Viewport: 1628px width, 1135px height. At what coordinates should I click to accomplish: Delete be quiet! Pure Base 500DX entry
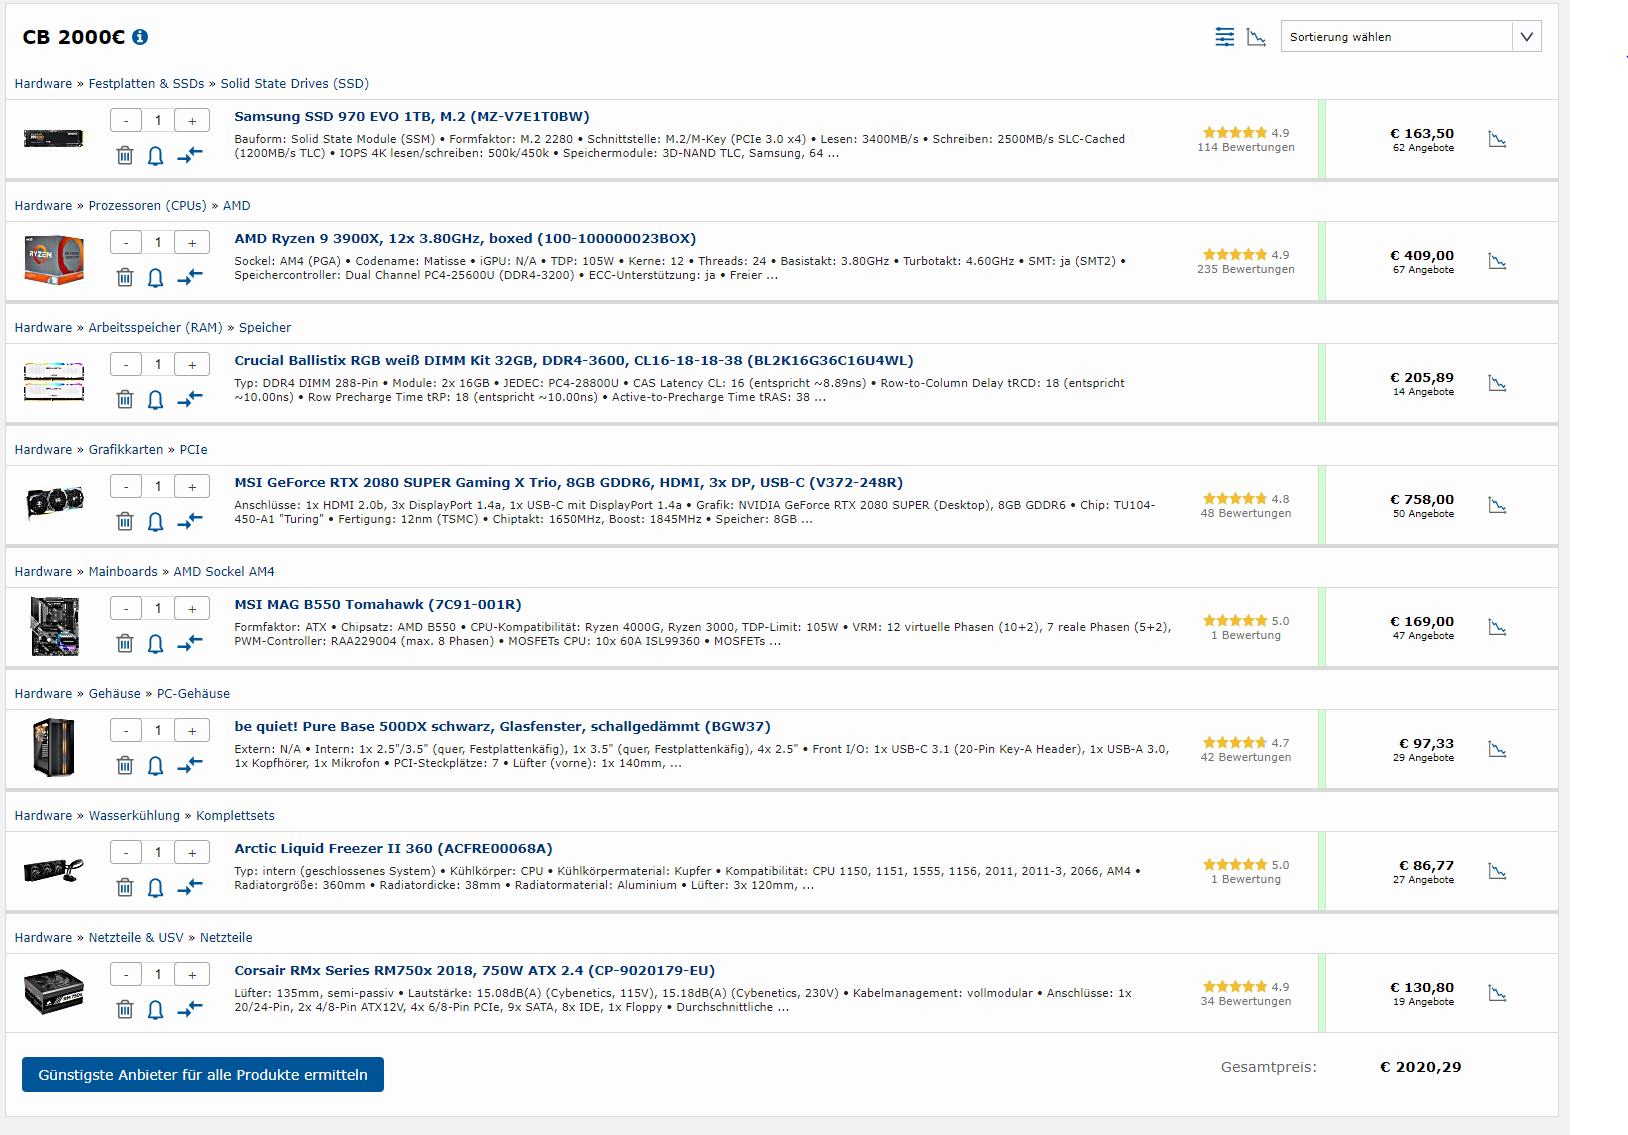[x=125, y=765]
